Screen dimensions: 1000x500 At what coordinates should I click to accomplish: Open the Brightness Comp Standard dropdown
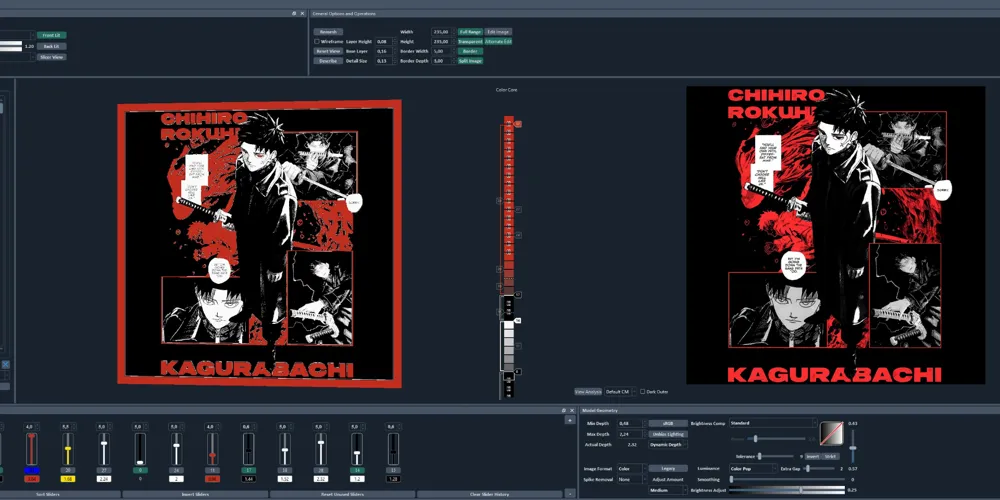tap(773, 423)
